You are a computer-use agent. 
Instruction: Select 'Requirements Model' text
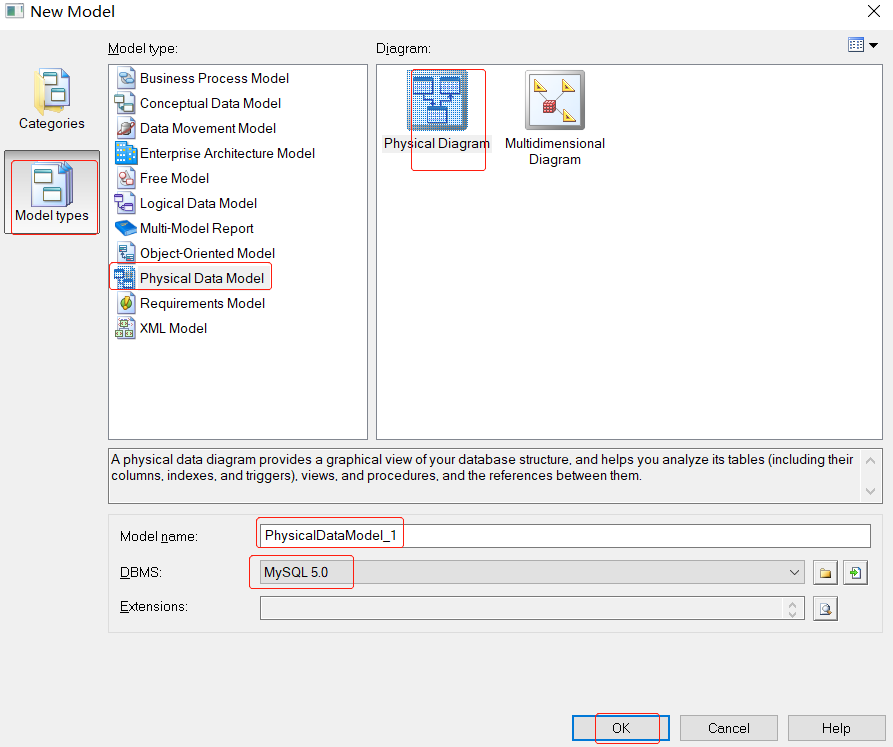[202, 303]
